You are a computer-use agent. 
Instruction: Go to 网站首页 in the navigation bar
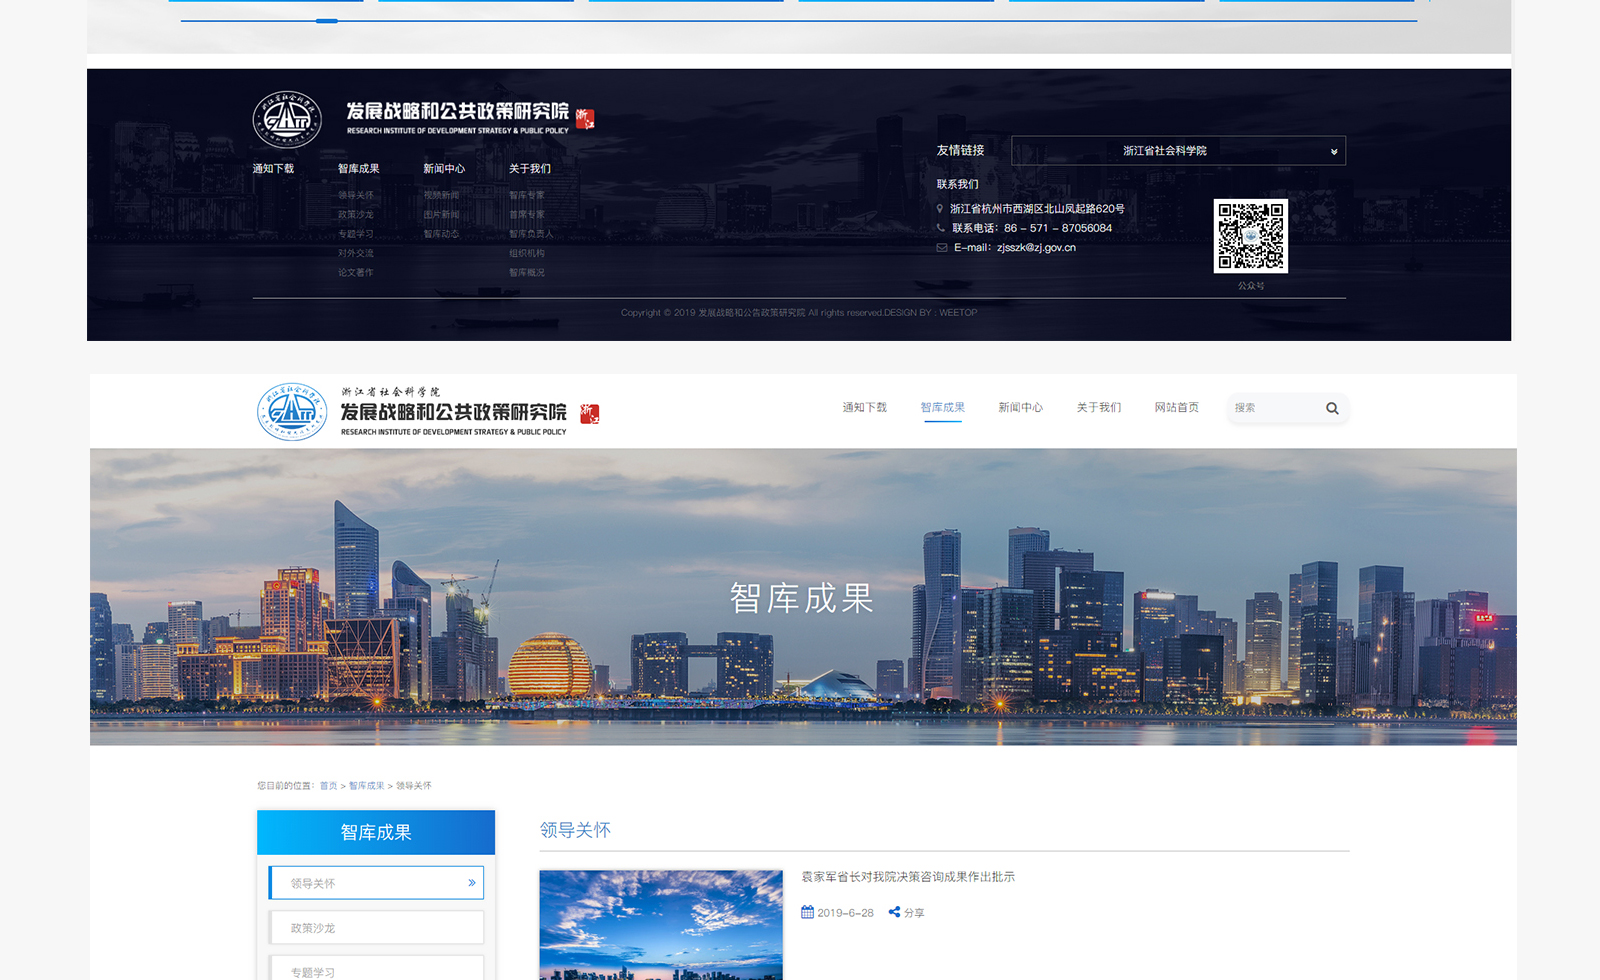tap(1176, 408)
